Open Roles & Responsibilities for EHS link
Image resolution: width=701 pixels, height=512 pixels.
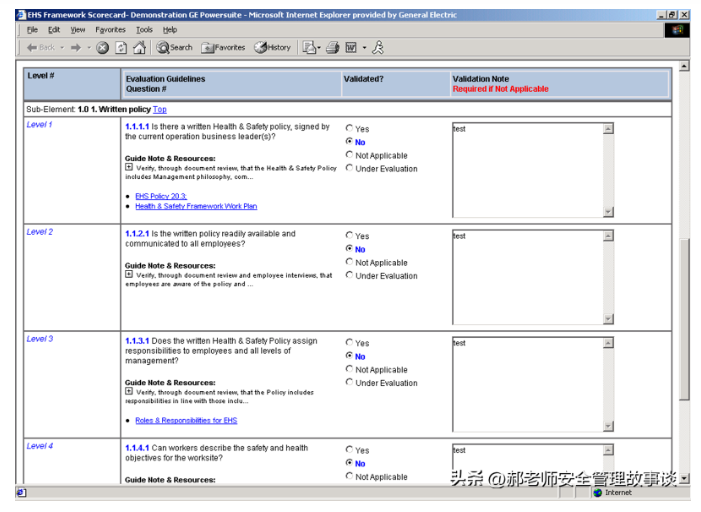click(x=186, y=420)
